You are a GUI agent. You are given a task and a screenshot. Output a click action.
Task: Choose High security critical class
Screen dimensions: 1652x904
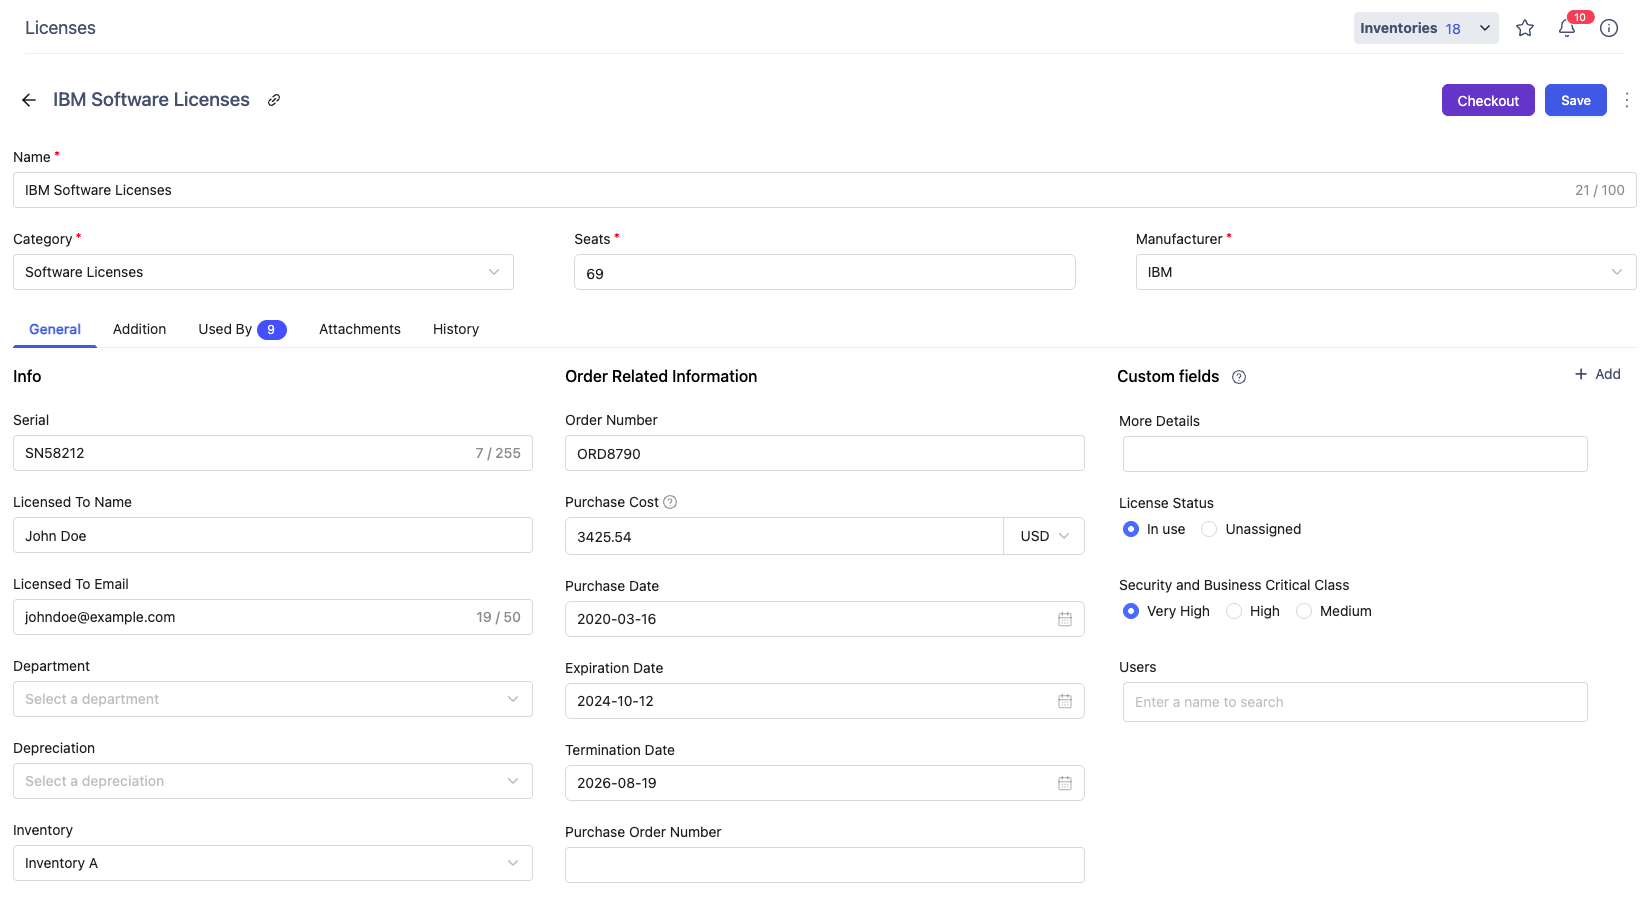point(1234,611)
